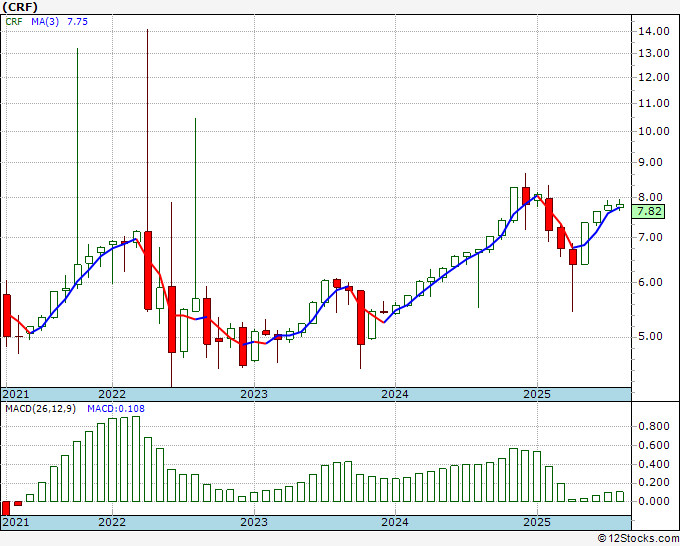Click the 0.800 MACD axis label
The image size is (680, 546).
click(x=654, y=427)
